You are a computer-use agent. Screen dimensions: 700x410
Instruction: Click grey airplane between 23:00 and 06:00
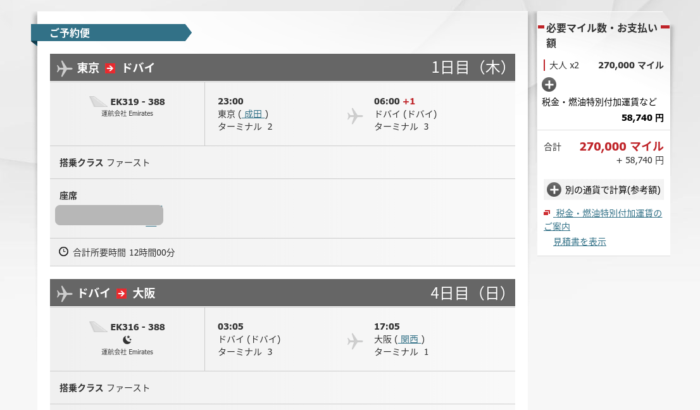coord(355,115)
